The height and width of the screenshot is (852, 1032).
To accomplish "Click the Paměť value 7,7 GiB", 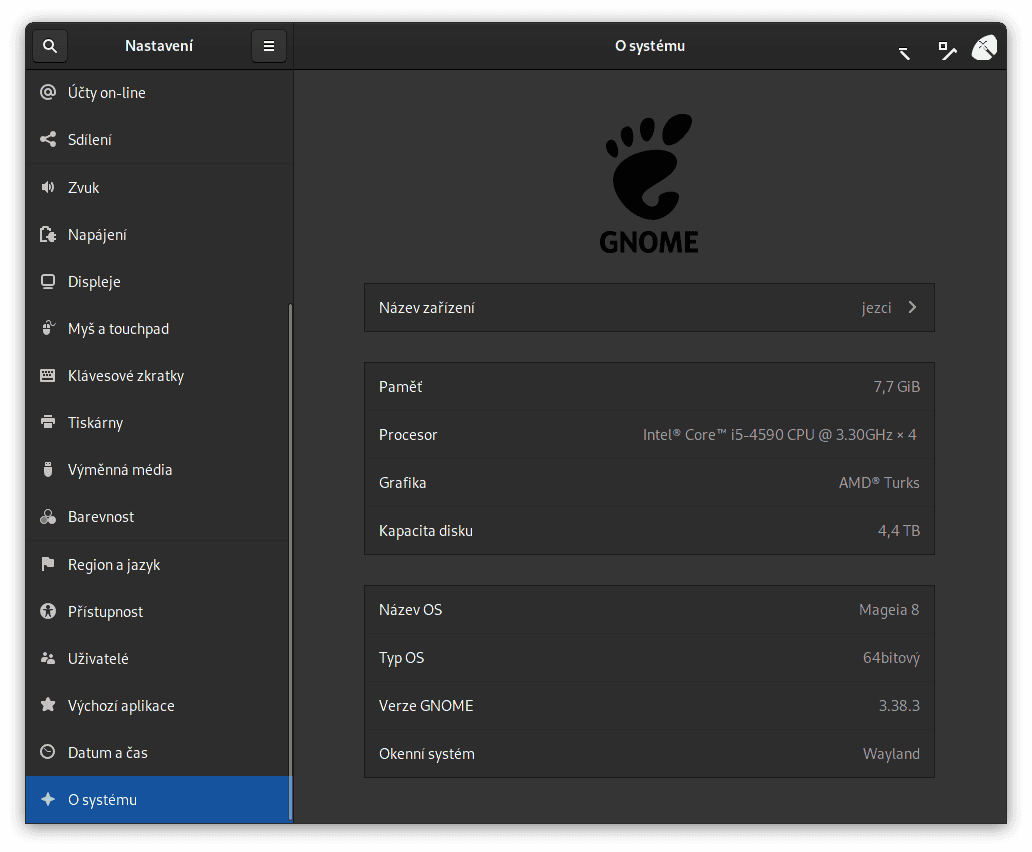I will click(896, 387).
